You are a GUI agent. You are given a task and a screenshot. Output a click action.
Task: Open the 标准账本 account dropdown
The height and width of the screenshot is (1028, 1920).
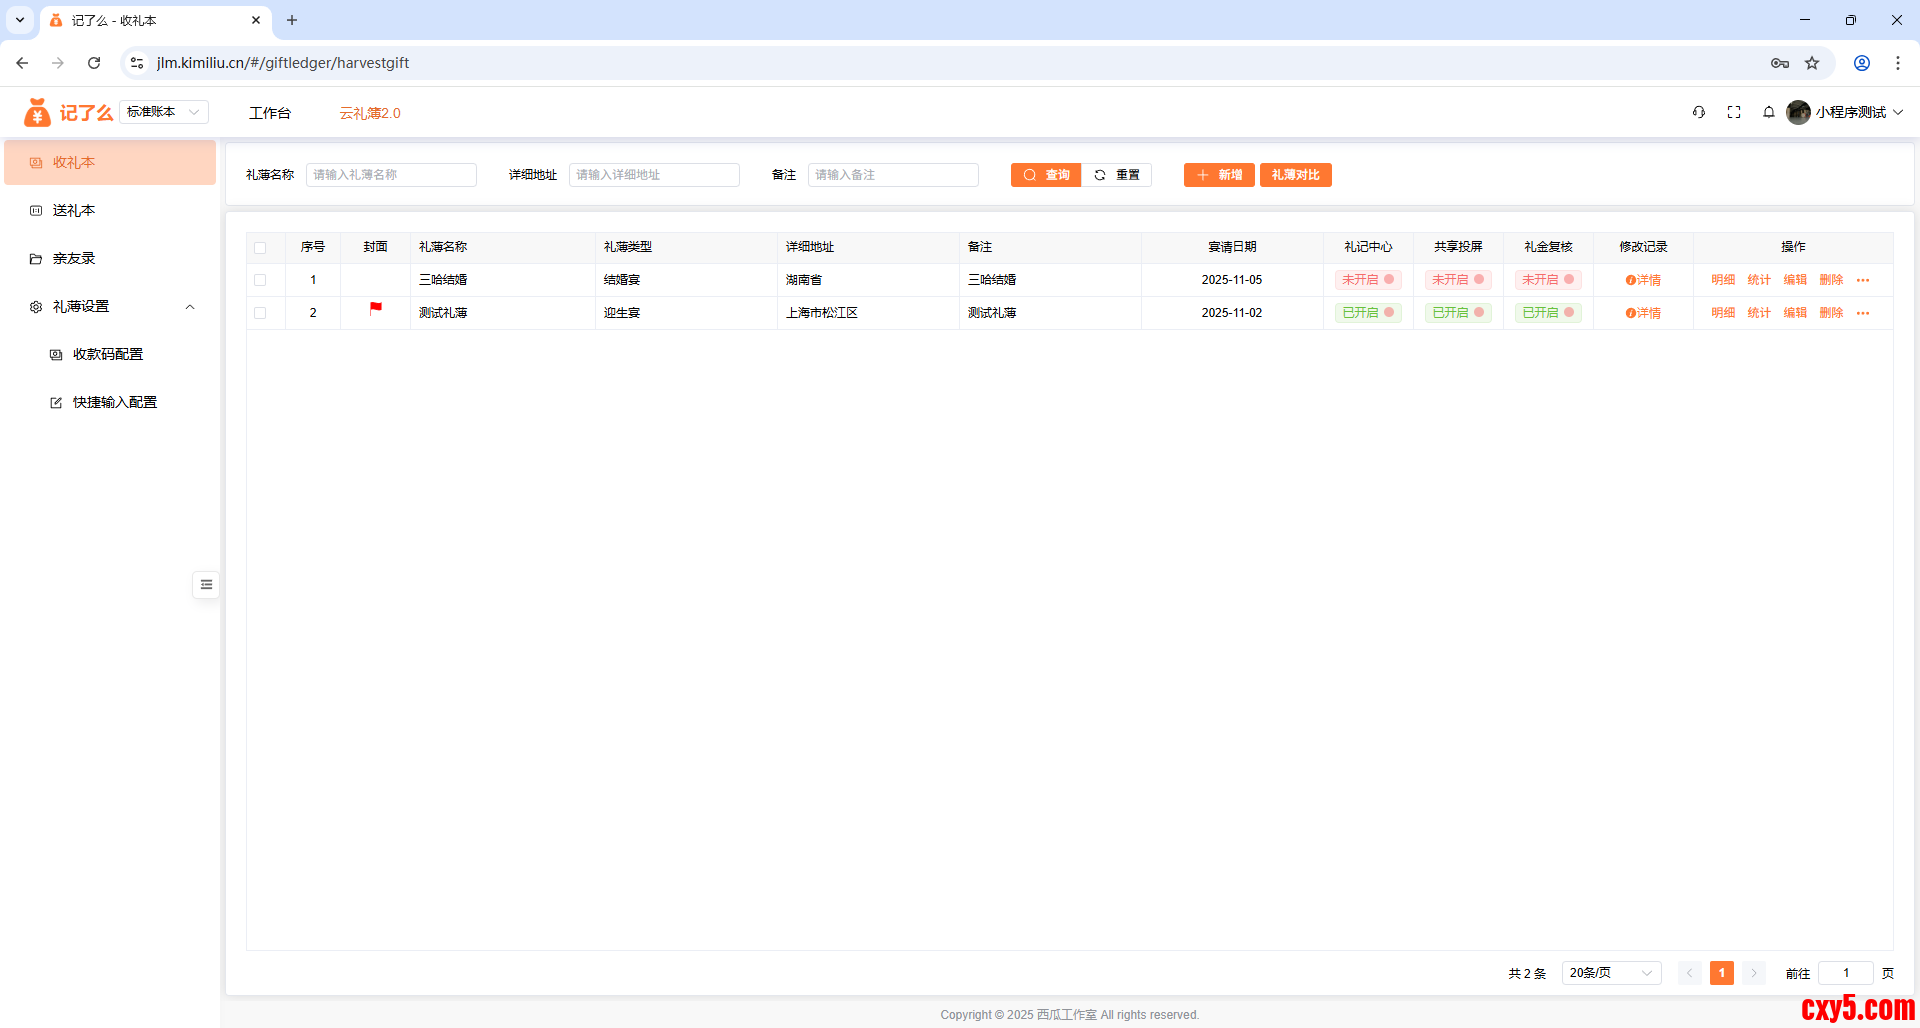click(164, 112)
